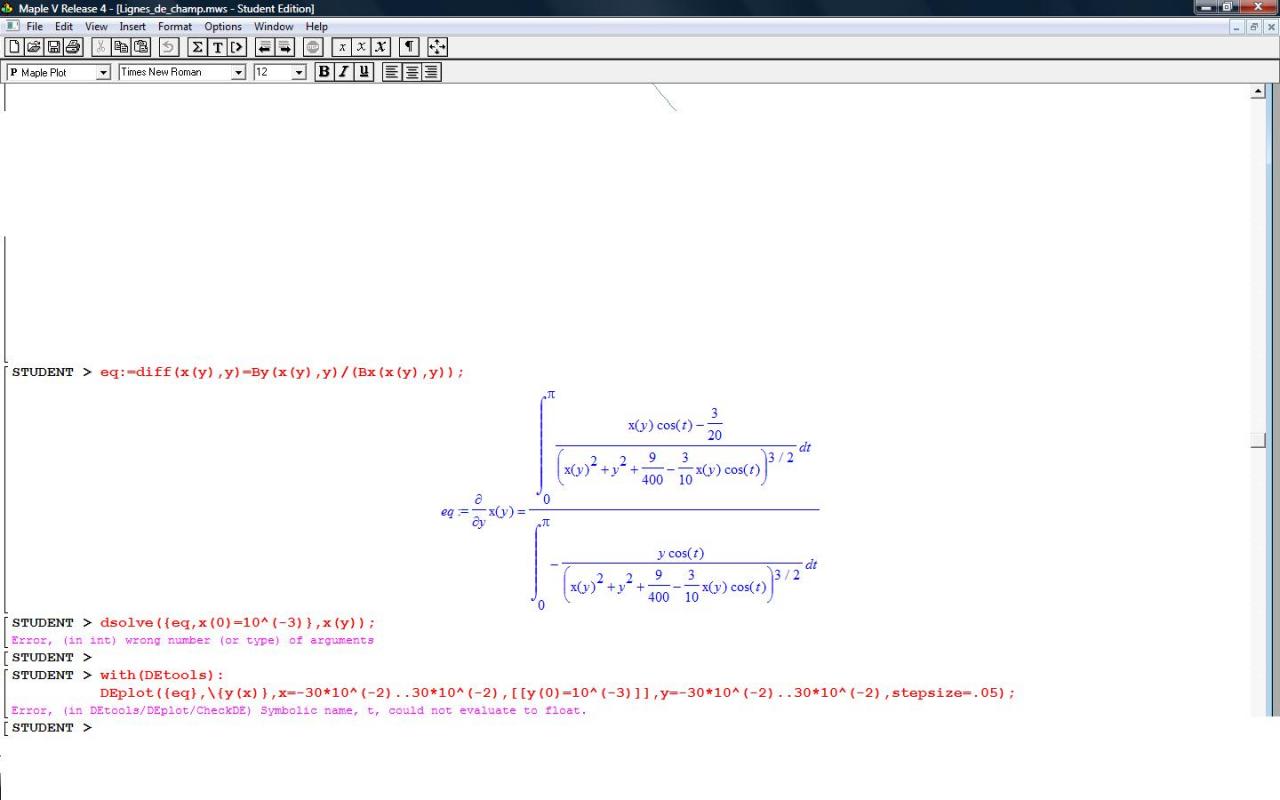This screenshot has height=800, width=1280.
Task: Show non-printing characters with the pilcrow icon
Action: (x=409, y=47)
